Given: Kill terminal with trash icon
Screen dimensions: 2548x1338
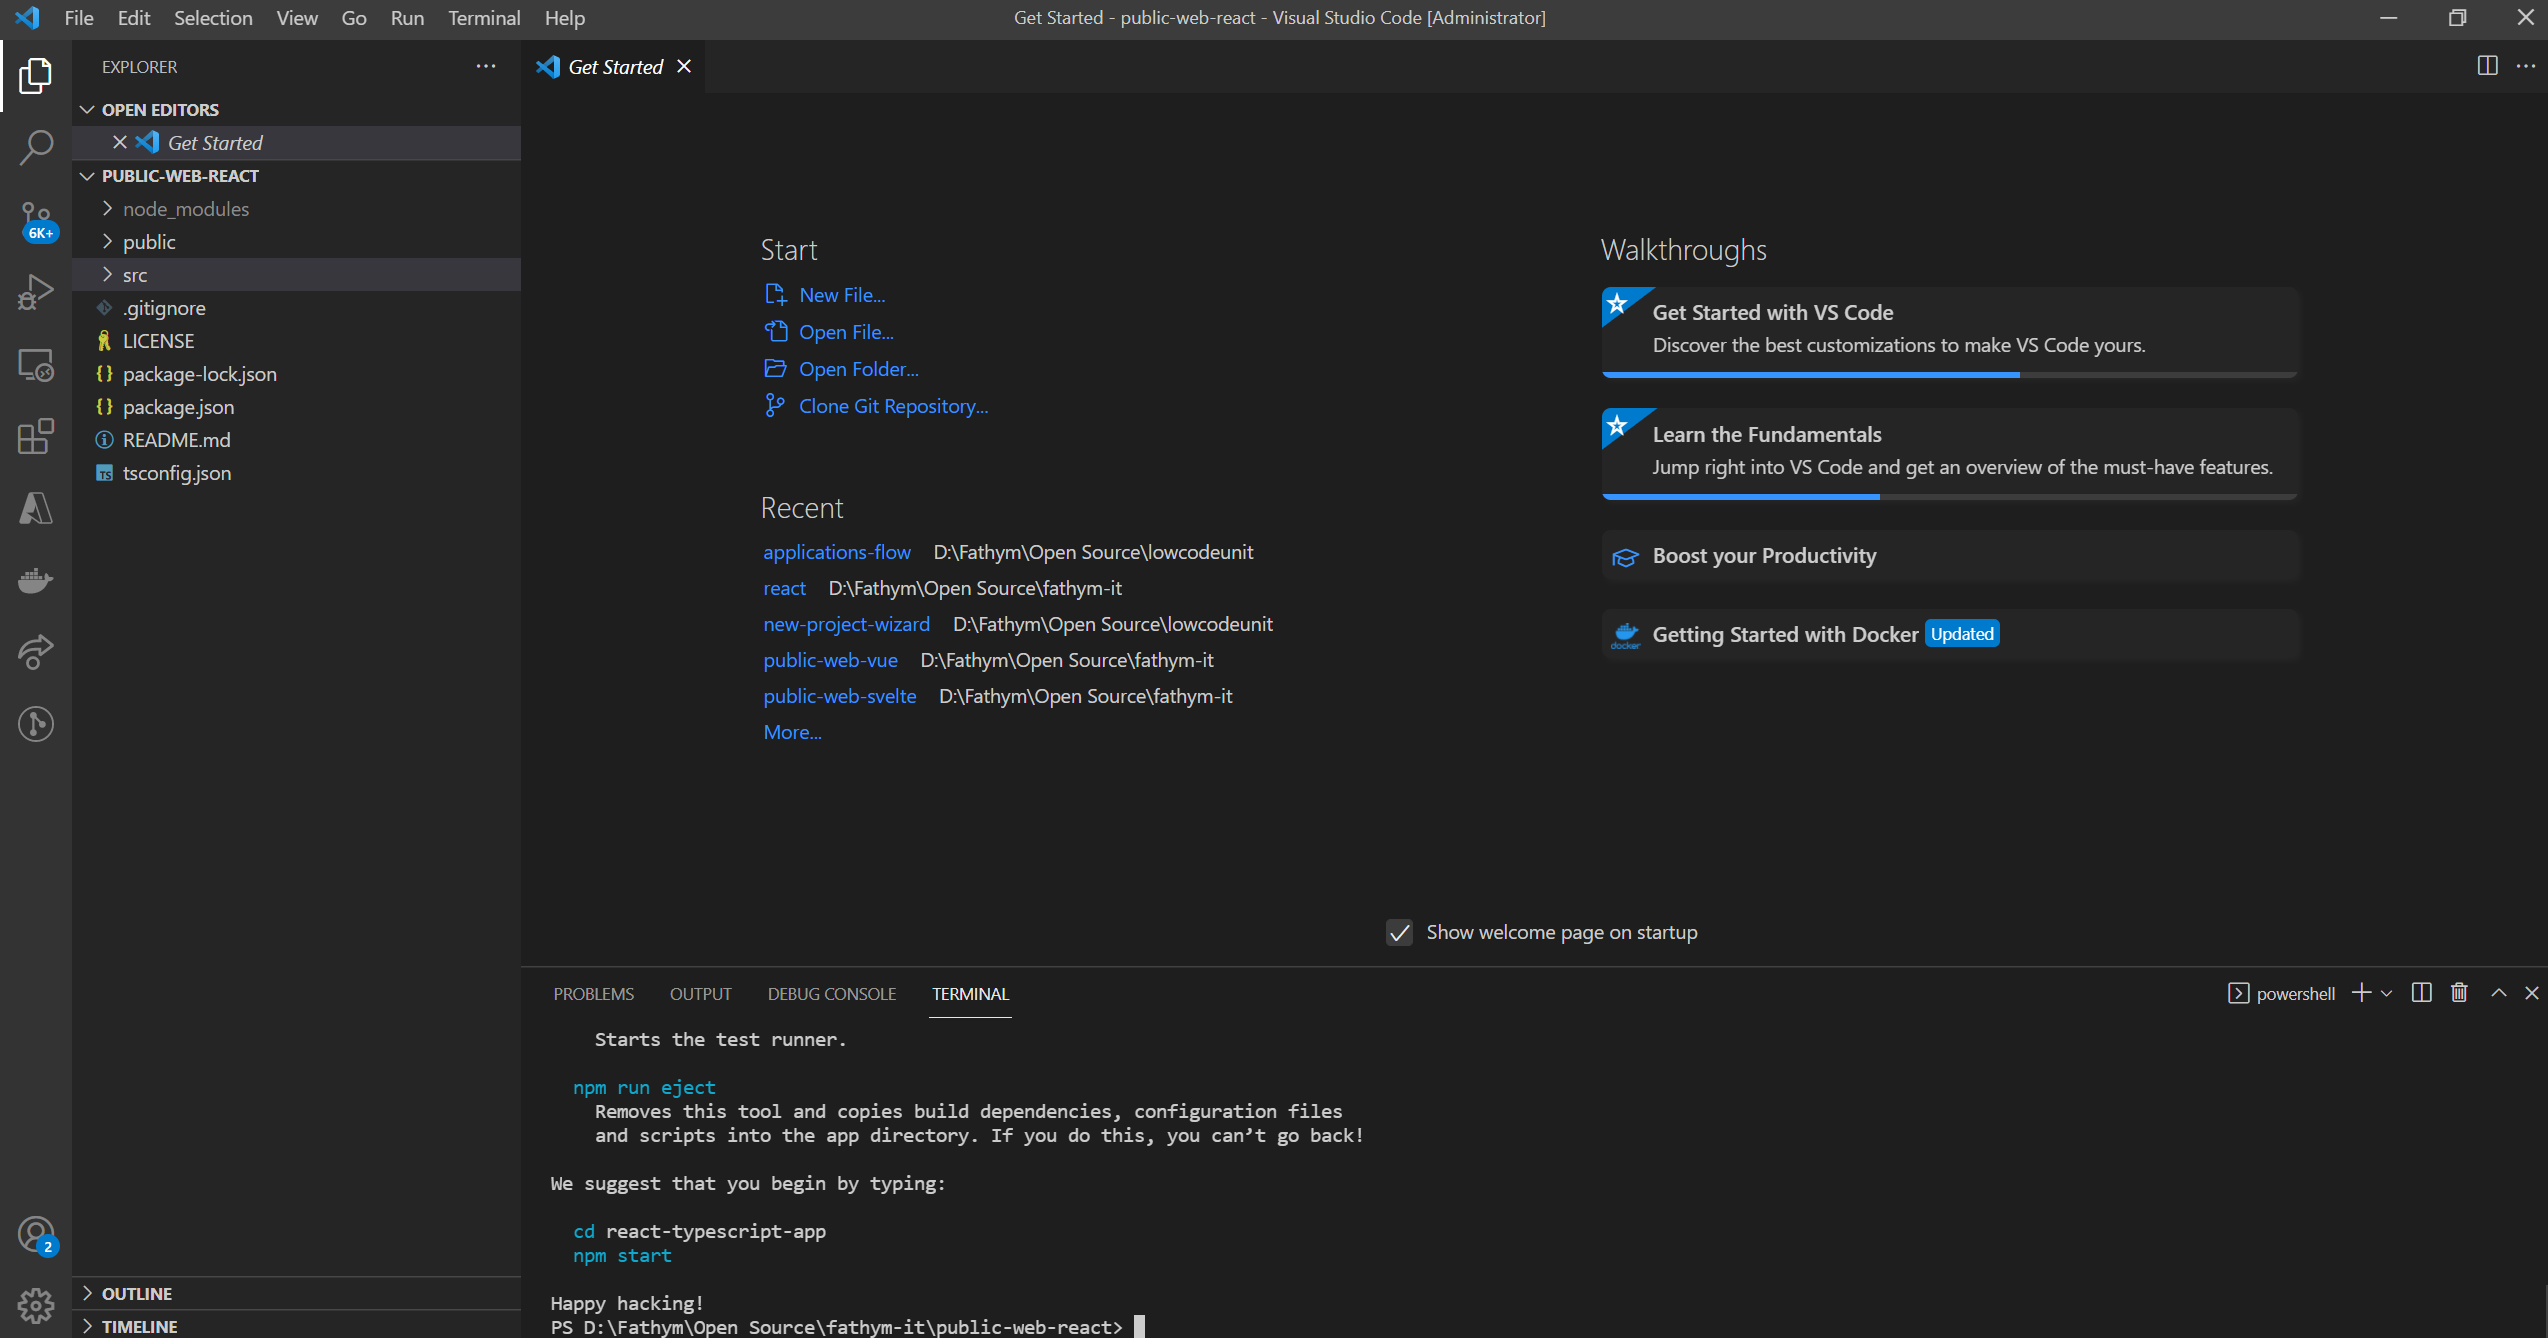Looking at the screenshot, I should (2459, 992).
